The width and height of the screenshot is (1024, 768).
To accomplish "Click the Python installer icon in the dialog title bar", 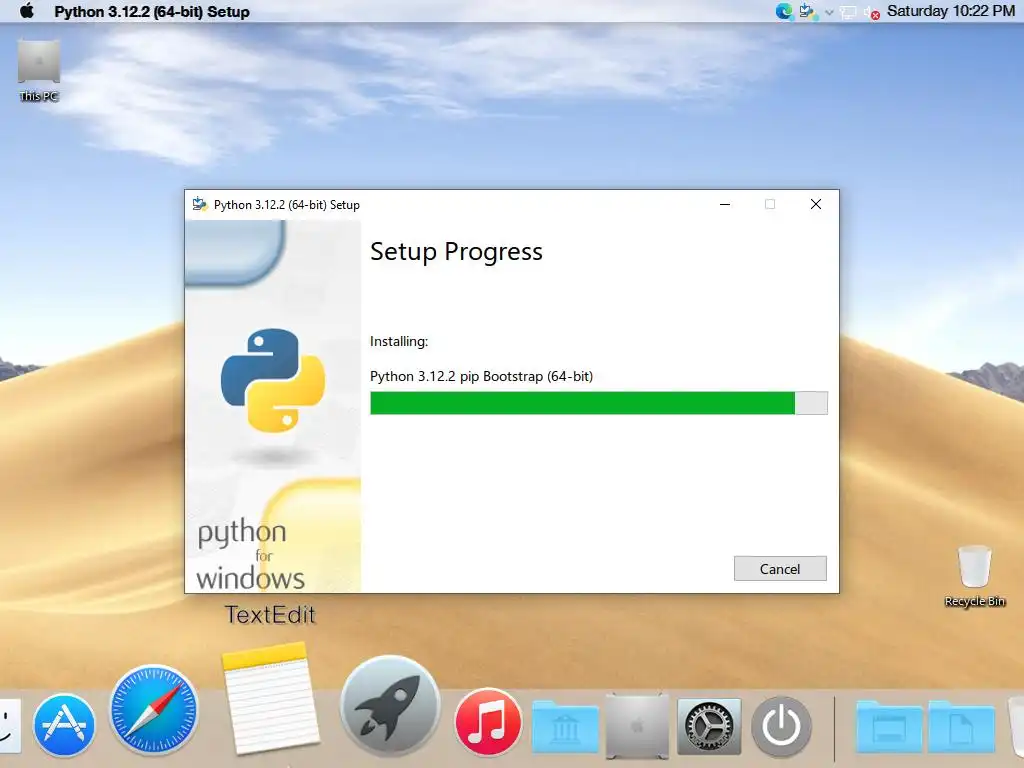I will tap(199, 204).
